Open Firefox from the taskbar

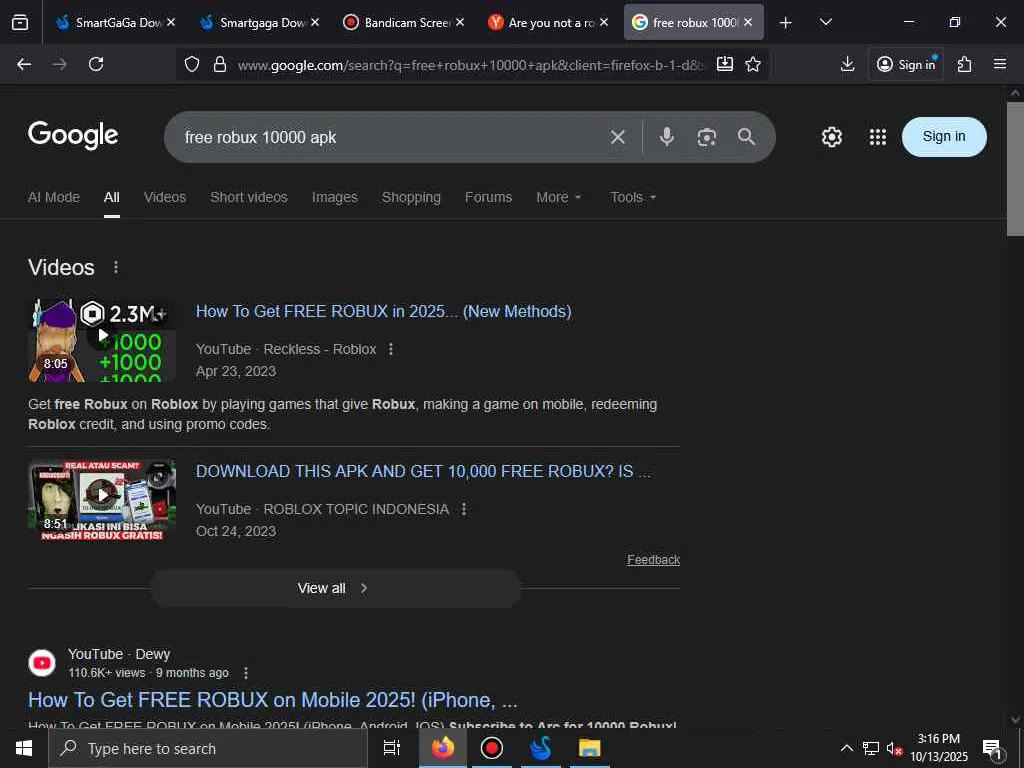click(442, 748)
